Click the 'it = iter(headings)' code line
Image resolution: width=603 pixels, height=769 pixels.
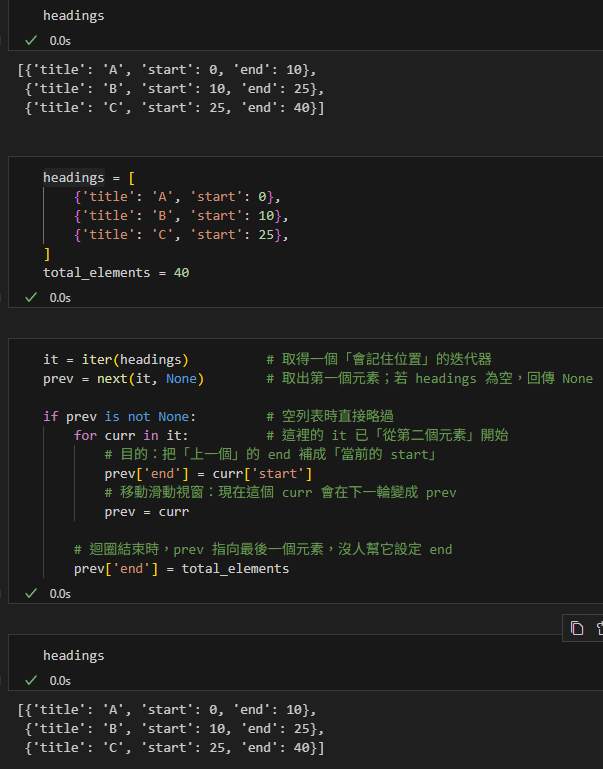(x=115, y=359)
